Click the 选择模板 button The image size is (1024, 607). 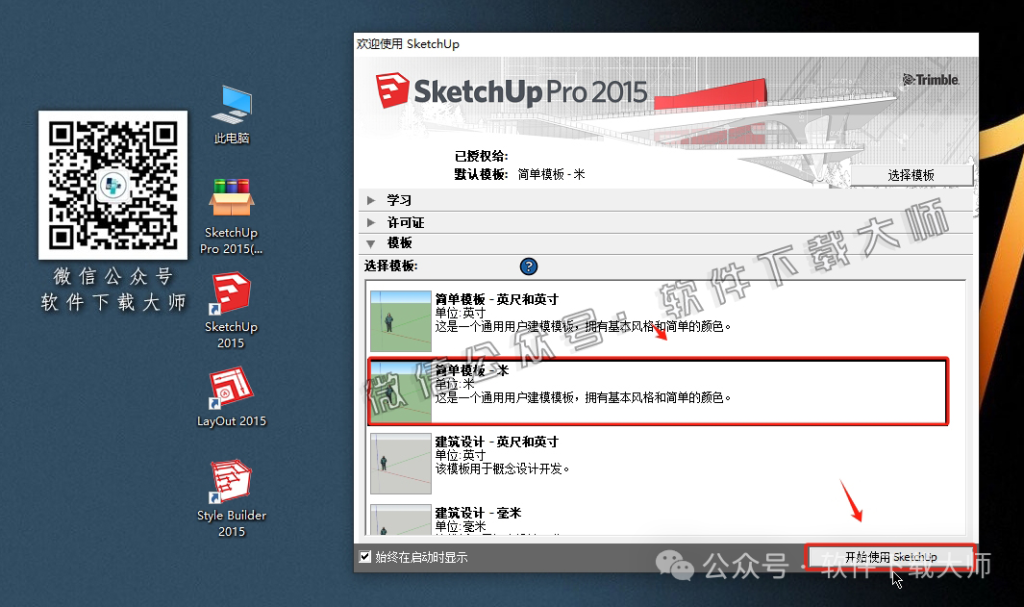[911, 172]
